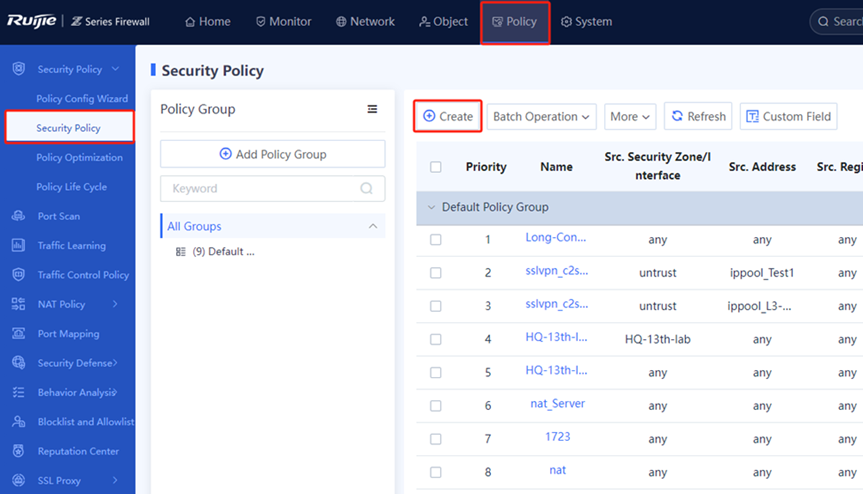Image resolution: width=863 pixels, height=494 pixels.
Task: Expand the More dropdown menu
Action: tap(630, 116)
